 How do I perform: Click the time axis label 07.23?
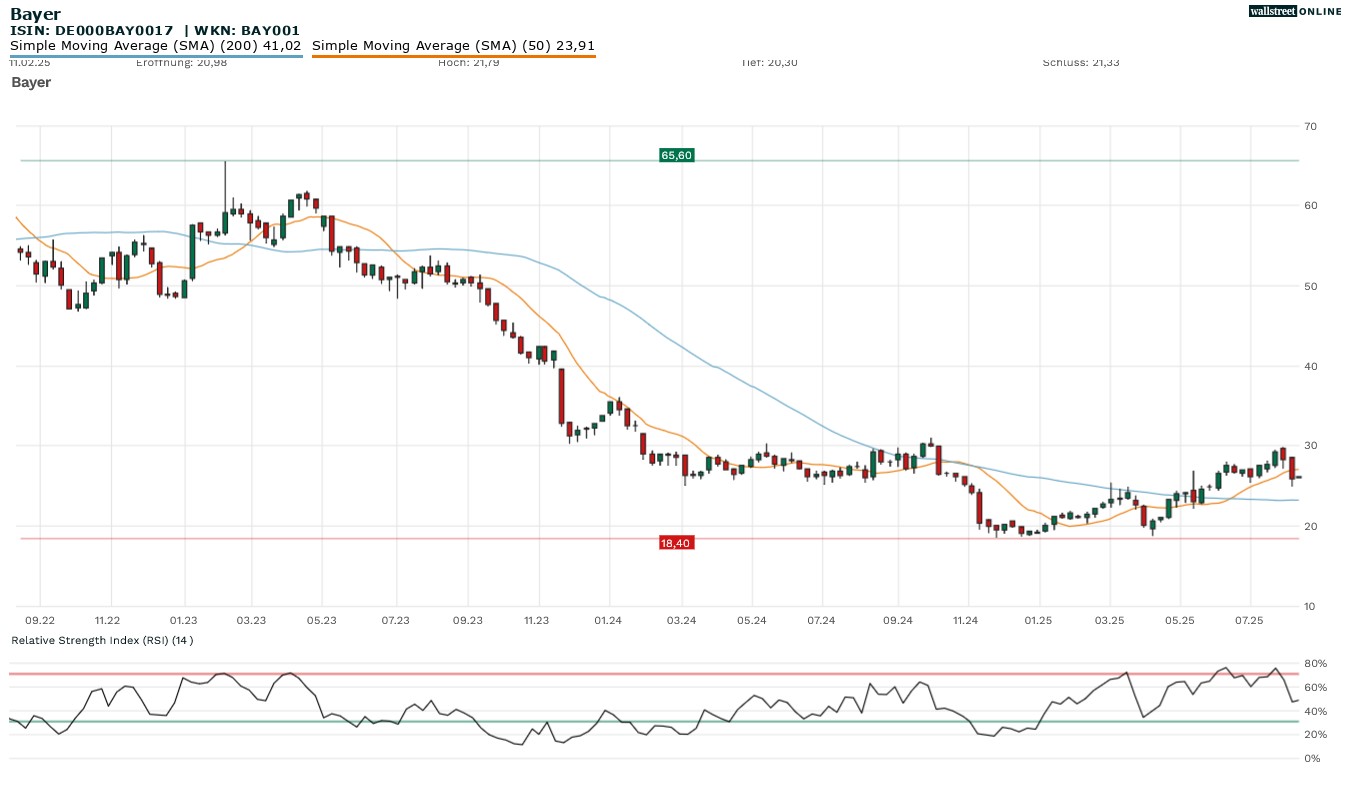click(x=396, y=621)
